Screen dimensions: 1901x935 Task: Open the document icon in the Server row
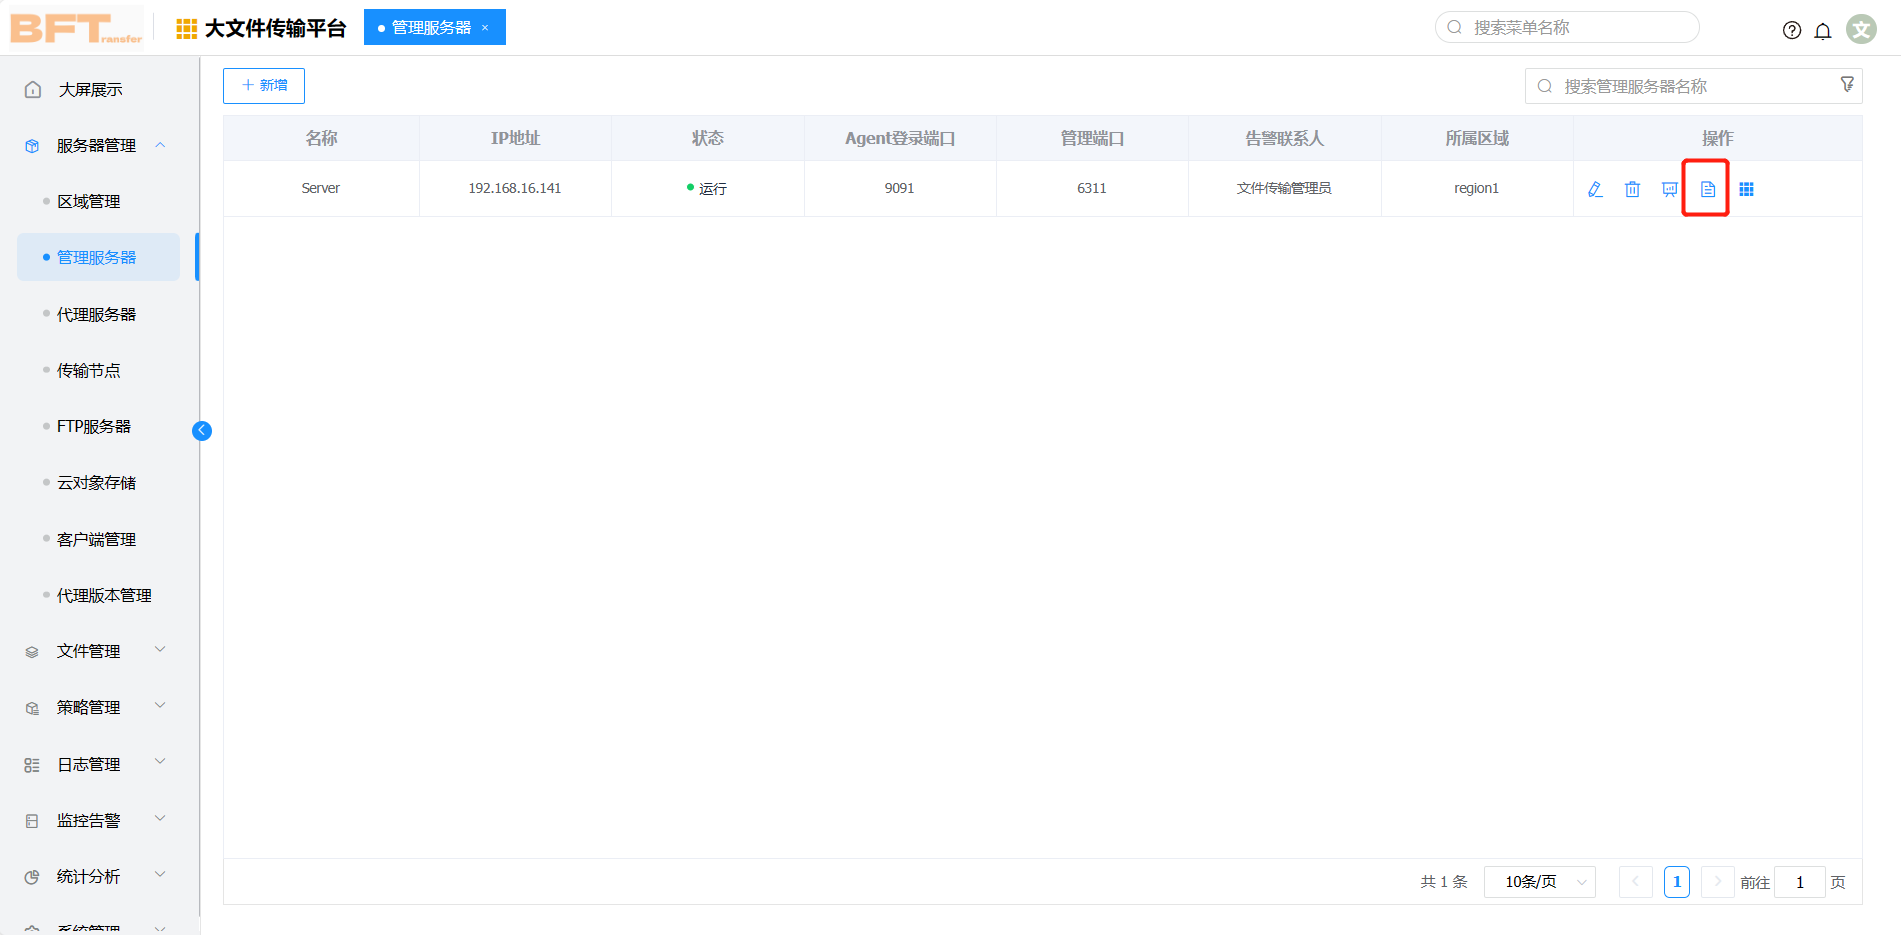(1707, 189)
